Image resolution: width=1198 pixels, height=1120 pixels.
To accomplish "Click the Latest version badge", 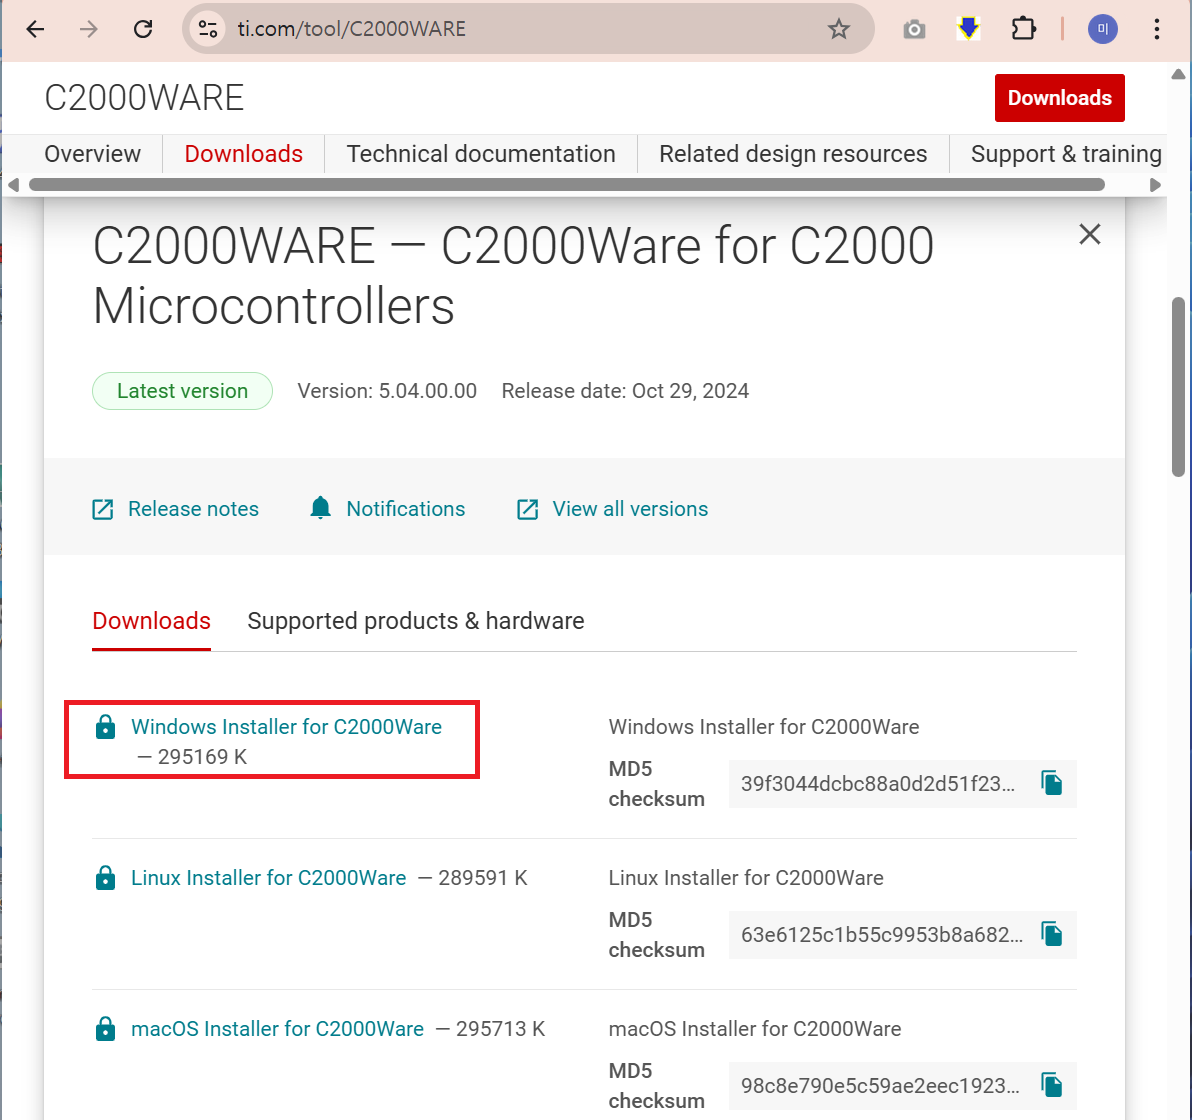I will [182, 391].
